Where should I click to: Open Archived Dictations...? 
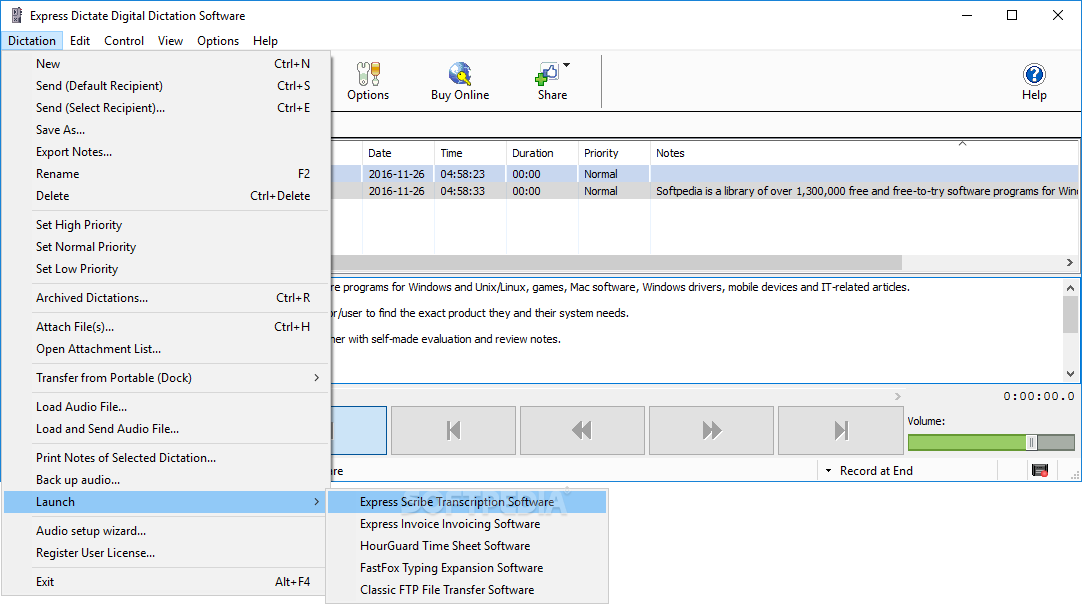[166, 298]
